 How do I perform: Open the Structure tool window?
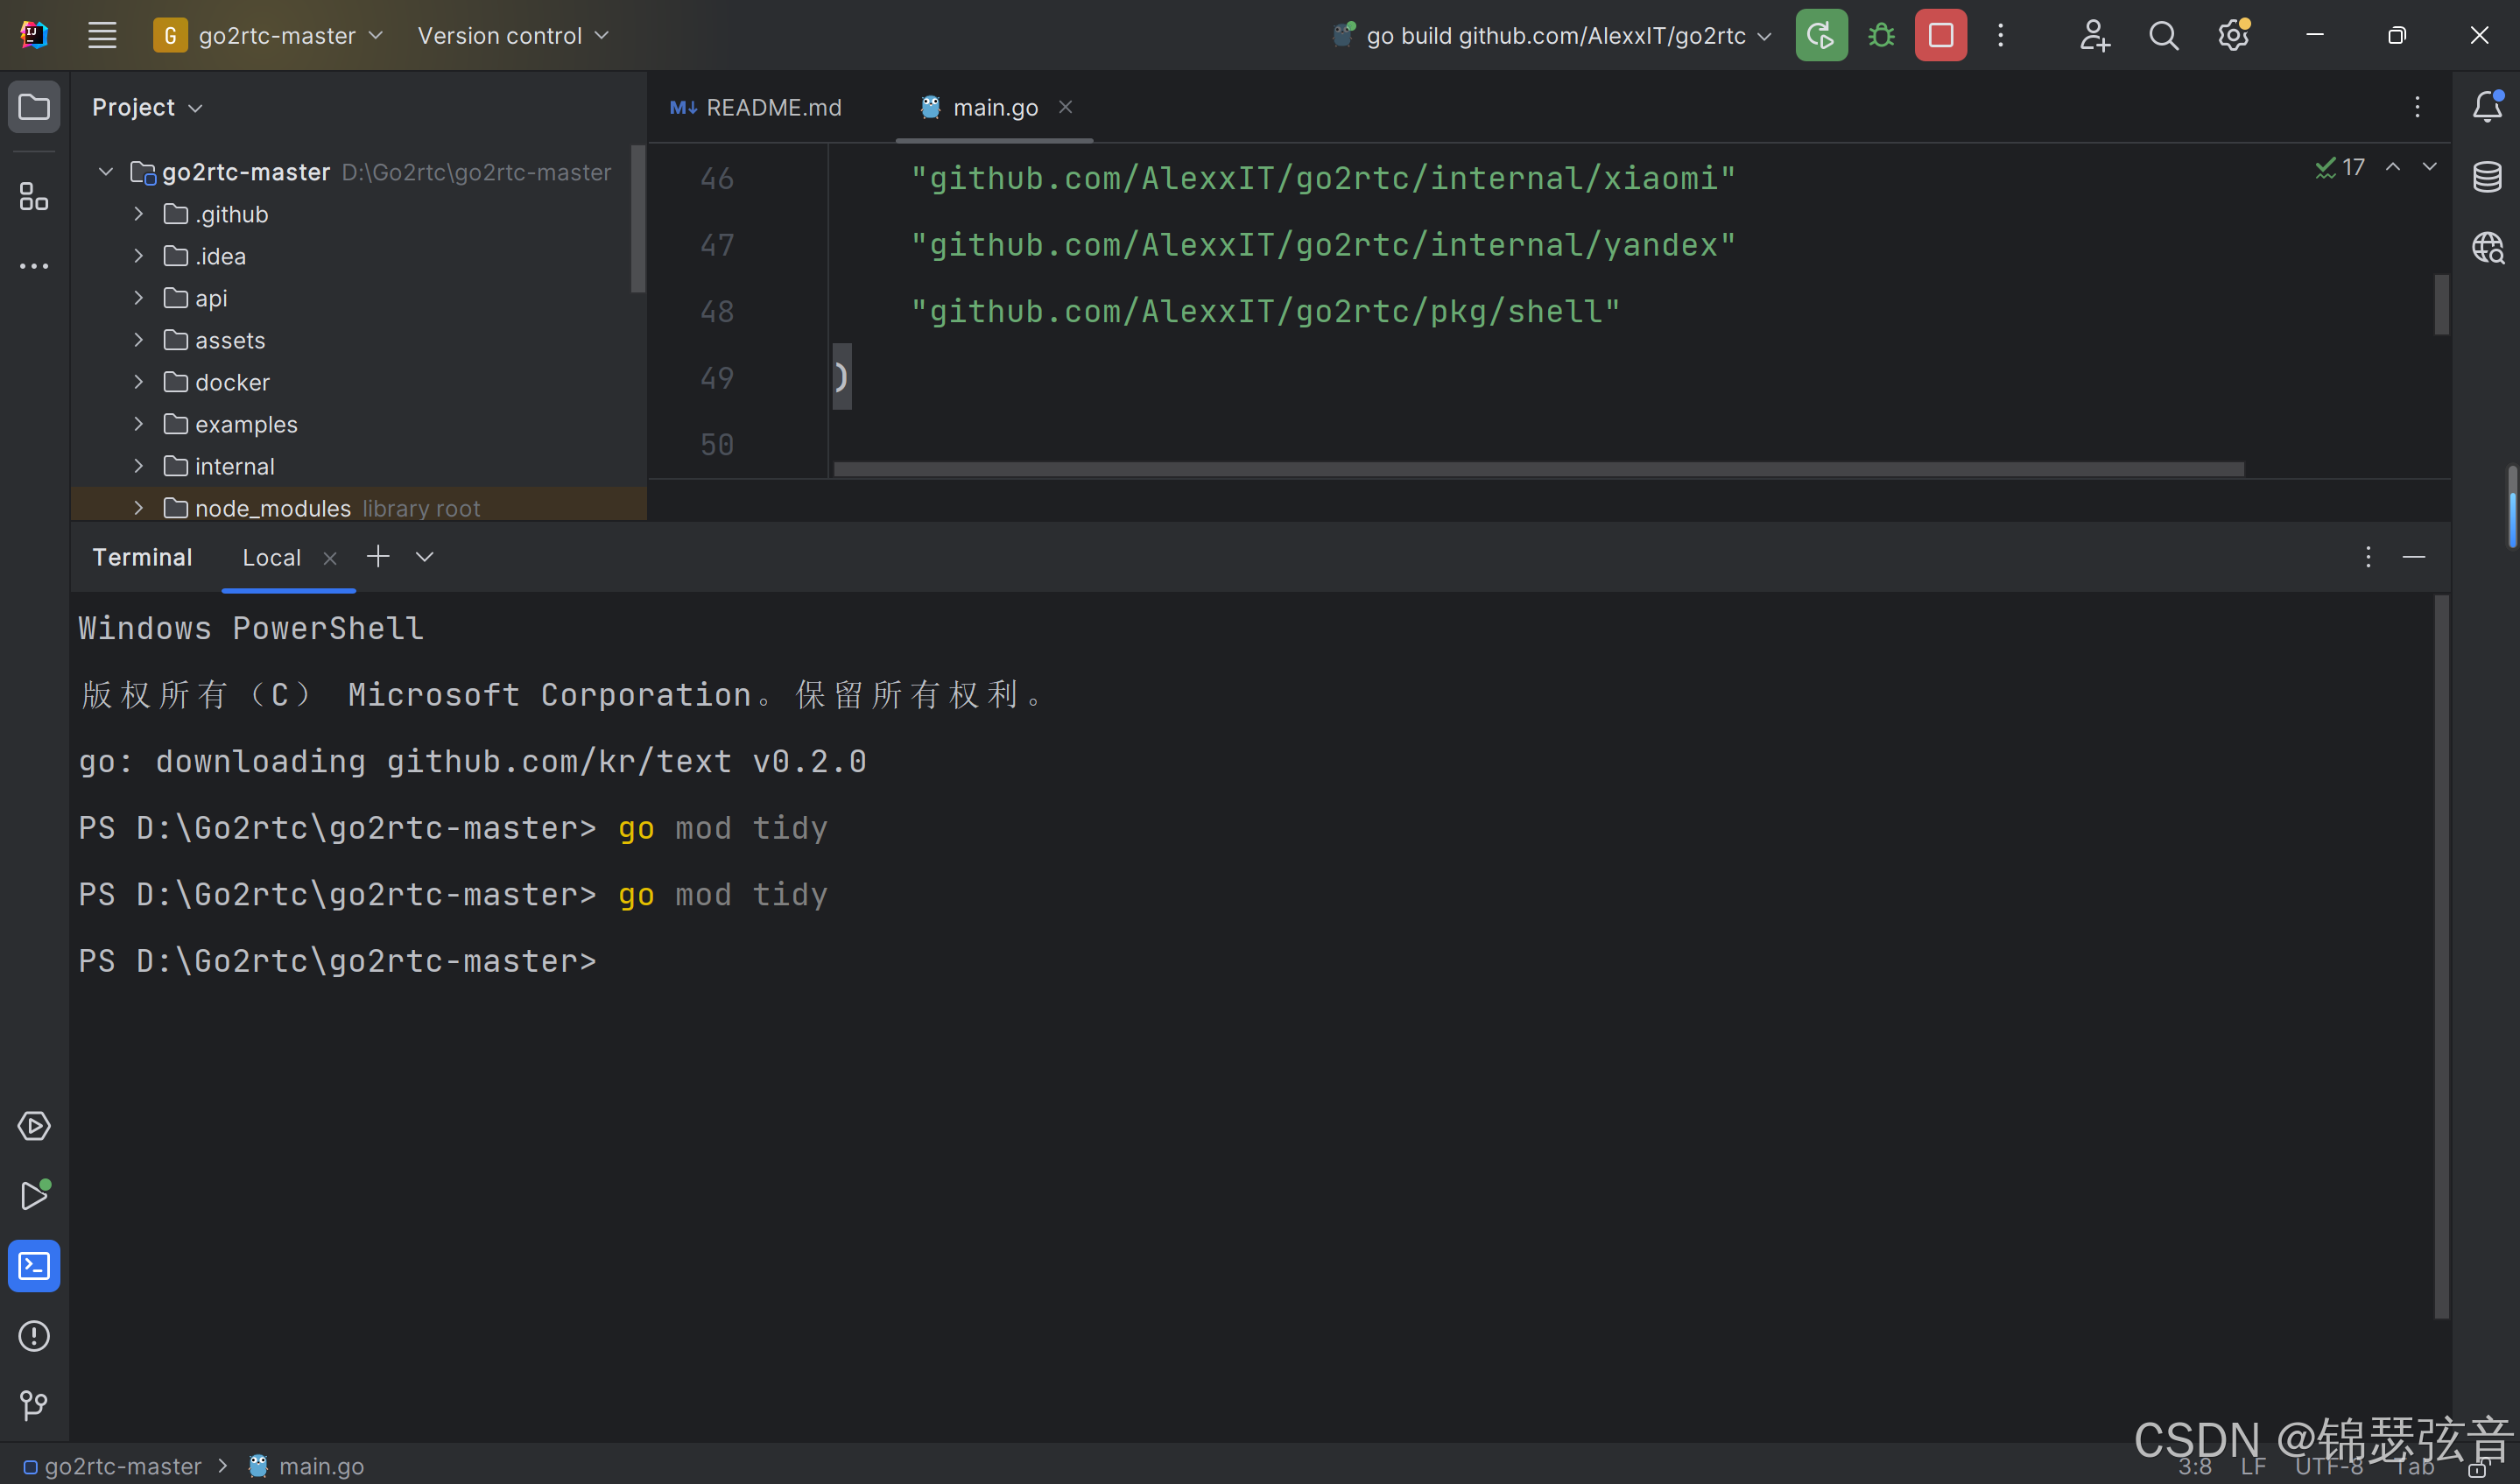[x=34, y=197]
